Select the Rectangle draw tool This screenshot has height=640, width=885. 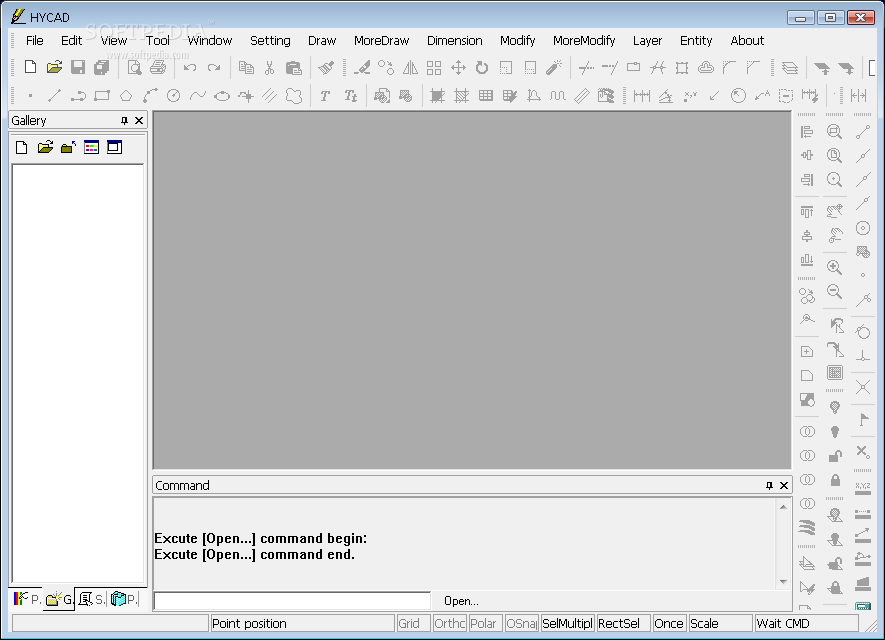(102, 95)
